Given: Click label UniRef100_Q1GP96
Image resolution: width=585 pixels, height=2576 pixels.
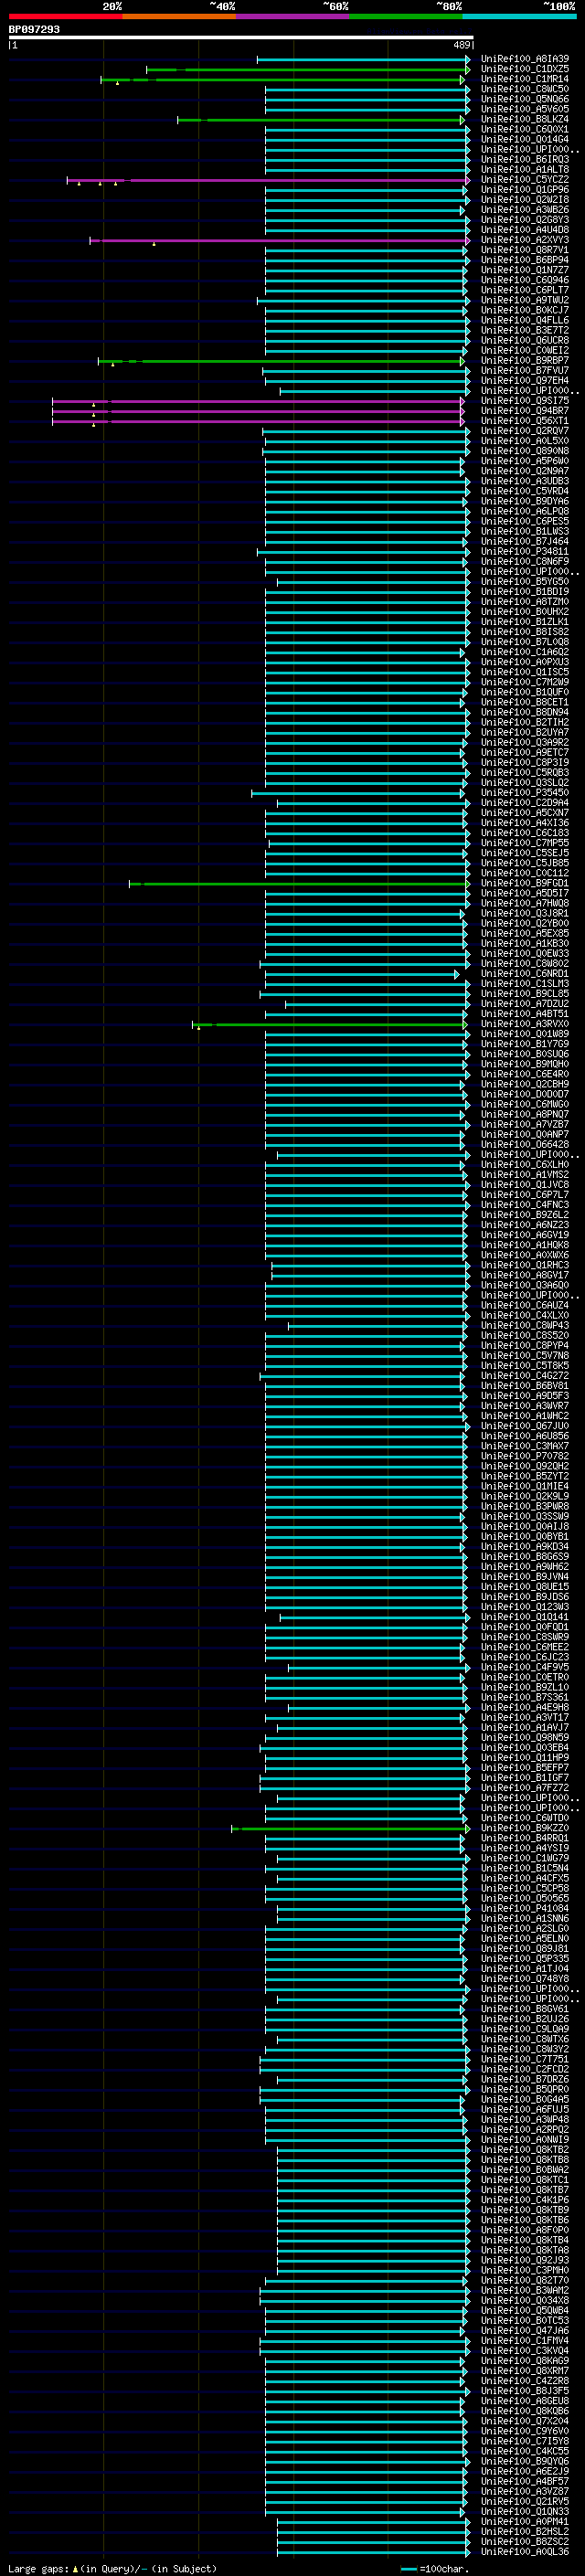Looking at the screenshot, I should pyautogui.click(x=524, y=190).
